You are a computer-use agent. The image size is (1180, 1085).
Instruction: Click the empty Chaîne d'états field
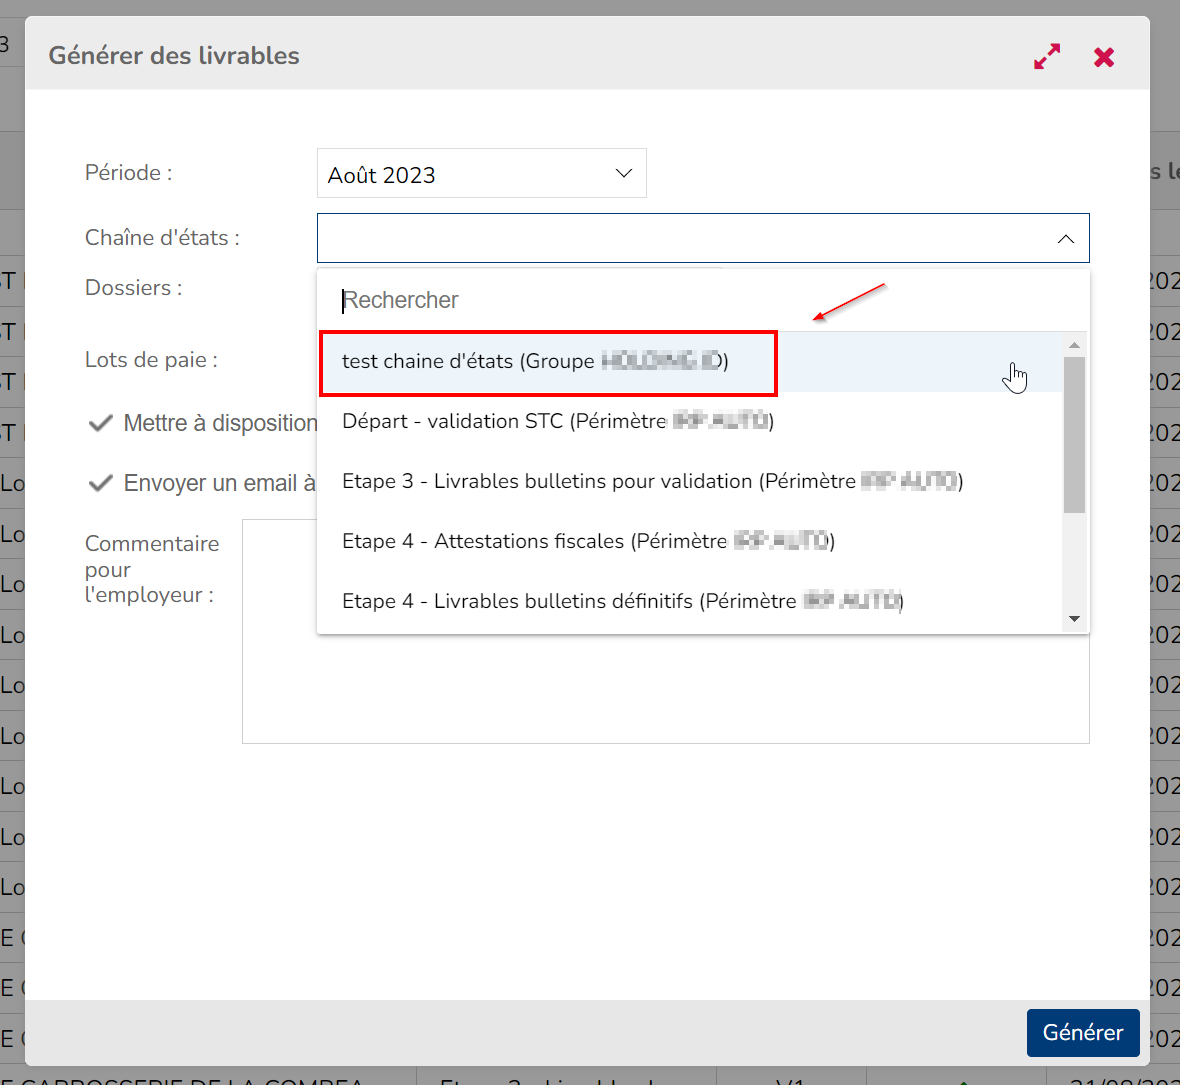[680, 239]
